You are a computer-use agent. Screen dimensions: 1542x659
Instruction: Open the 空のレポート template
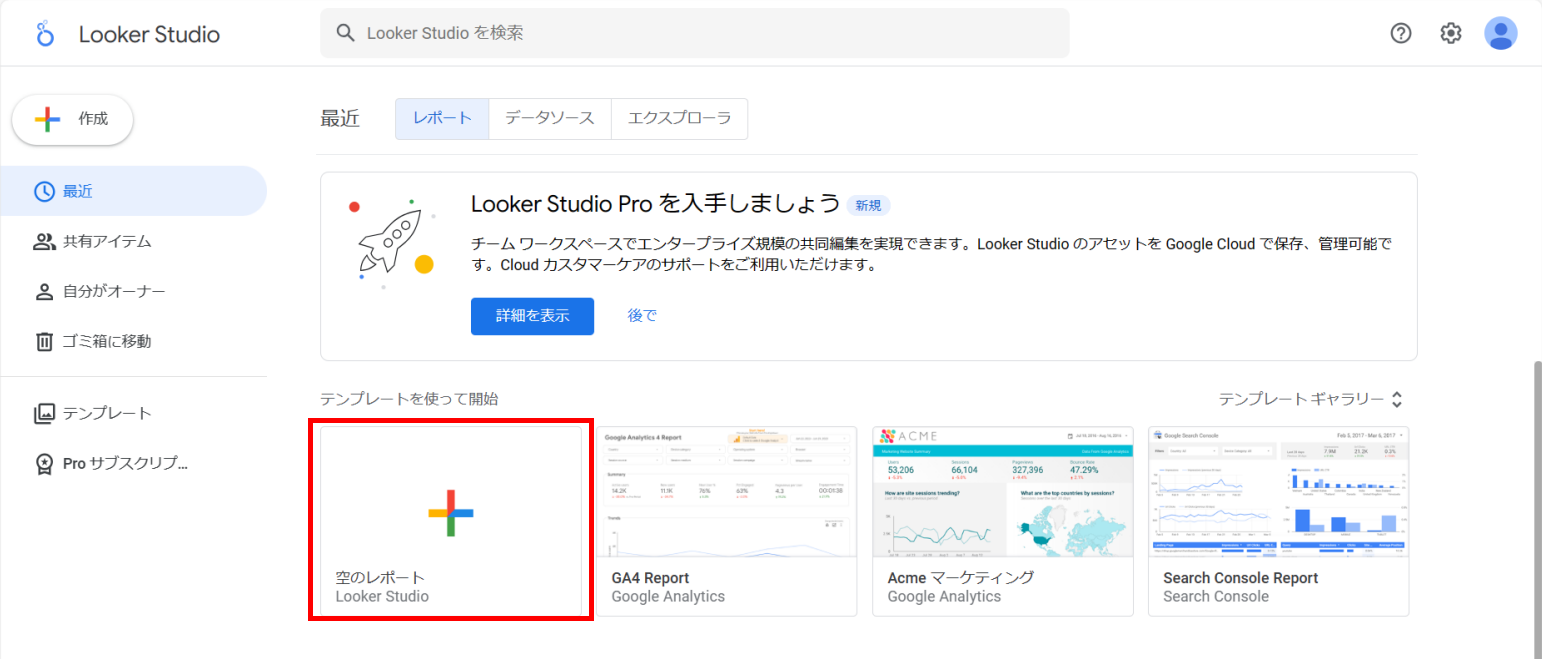[x=450, y=518]
